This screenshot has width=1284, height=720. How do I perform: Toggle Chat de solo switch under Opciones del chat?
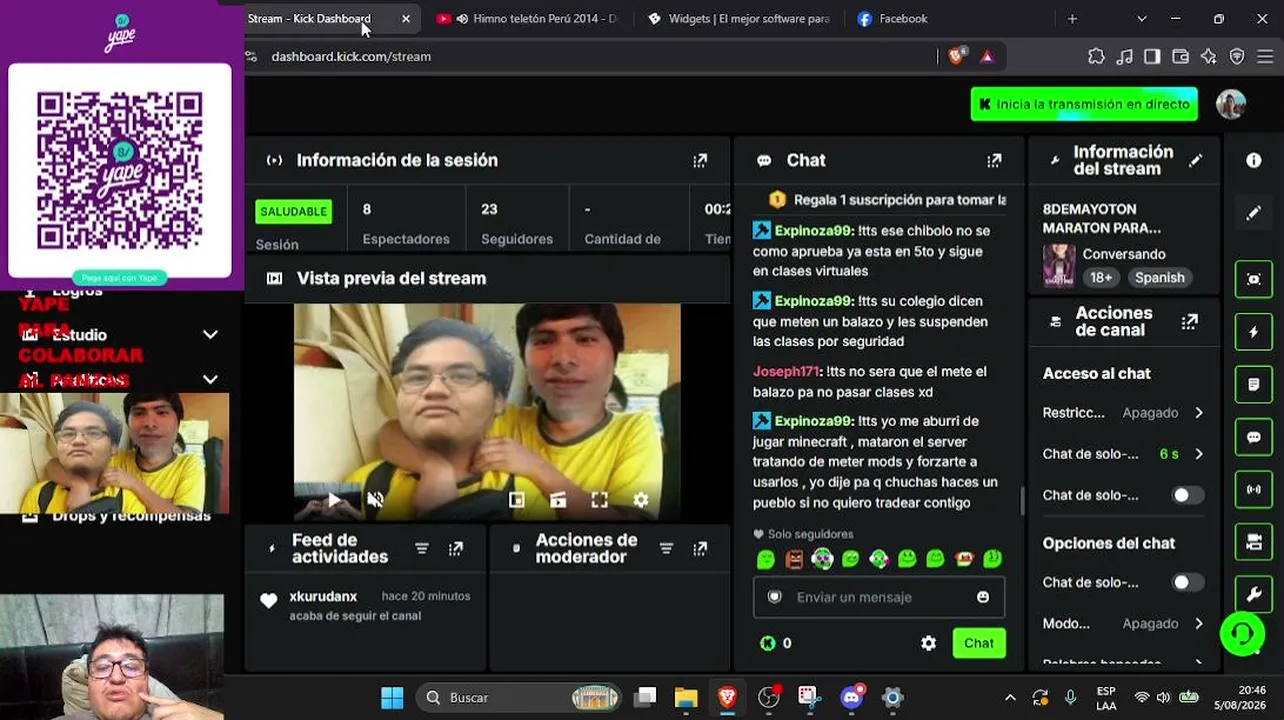point(1187,582)
